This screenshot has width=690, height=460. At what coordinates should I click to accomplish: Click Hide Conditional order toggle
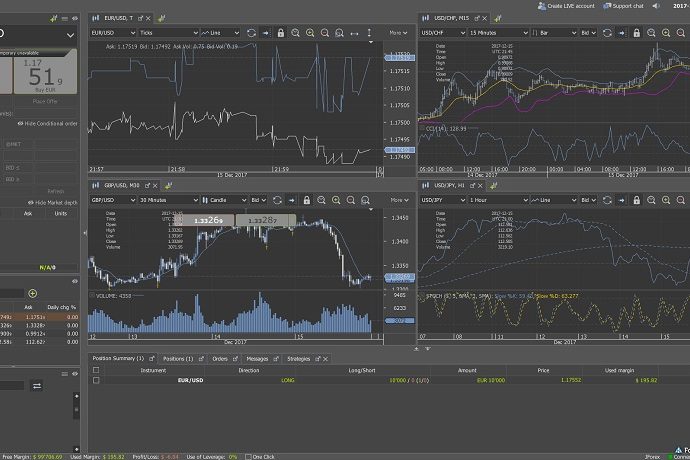pos(48,124)
